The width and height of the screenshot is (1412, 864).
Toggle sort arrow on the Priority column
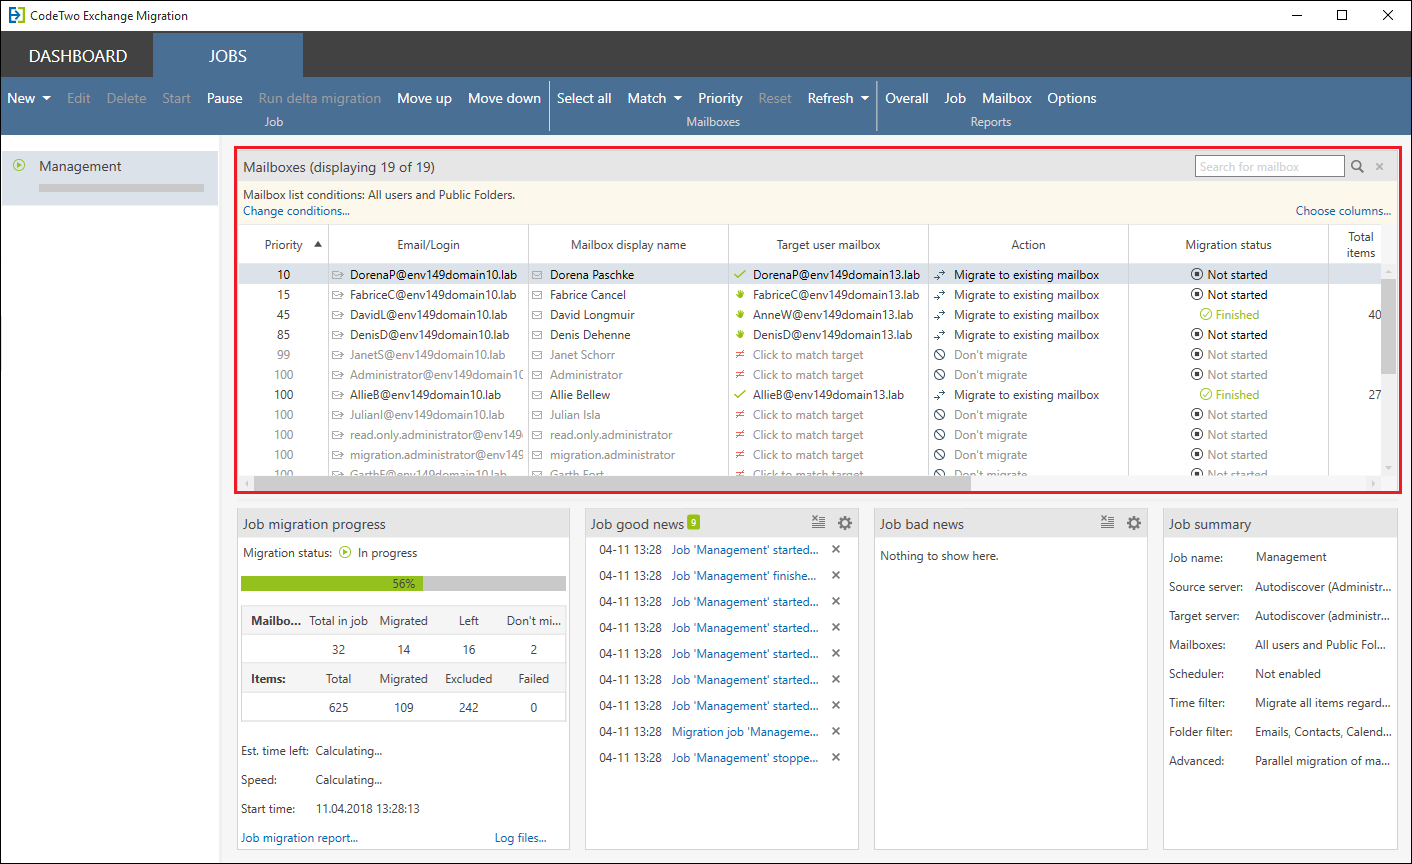tap(318, 244)
